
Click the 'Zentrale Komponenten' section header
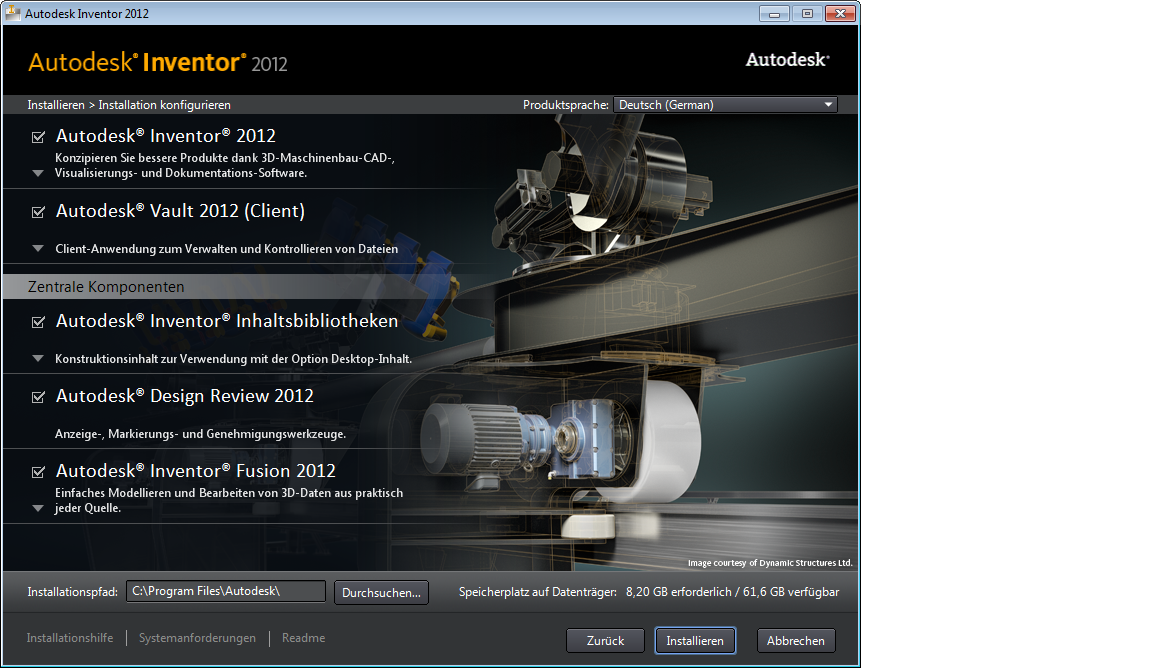[107, 287]
